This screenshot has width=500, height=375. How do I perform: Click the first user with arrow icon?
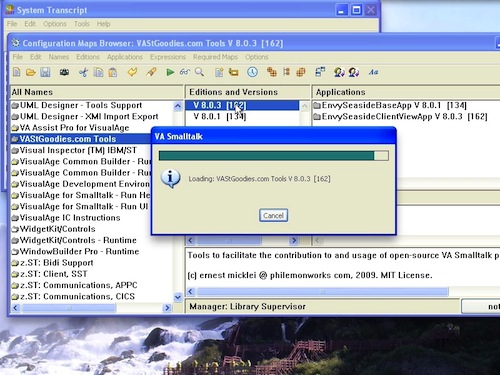(x=339, y=72)
